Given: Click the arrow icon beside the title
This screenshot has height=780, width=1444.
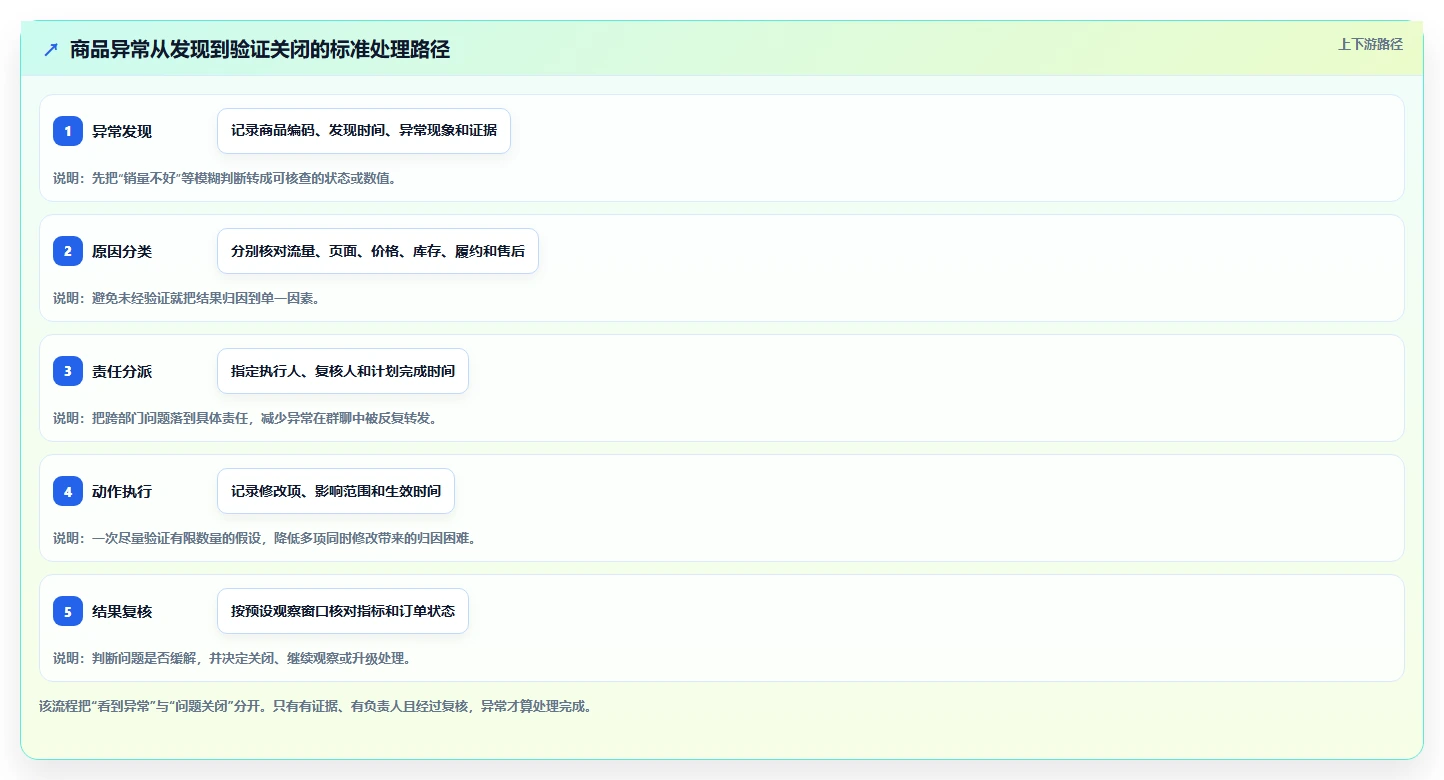Looking at the screenshot, I should point(51,49).
